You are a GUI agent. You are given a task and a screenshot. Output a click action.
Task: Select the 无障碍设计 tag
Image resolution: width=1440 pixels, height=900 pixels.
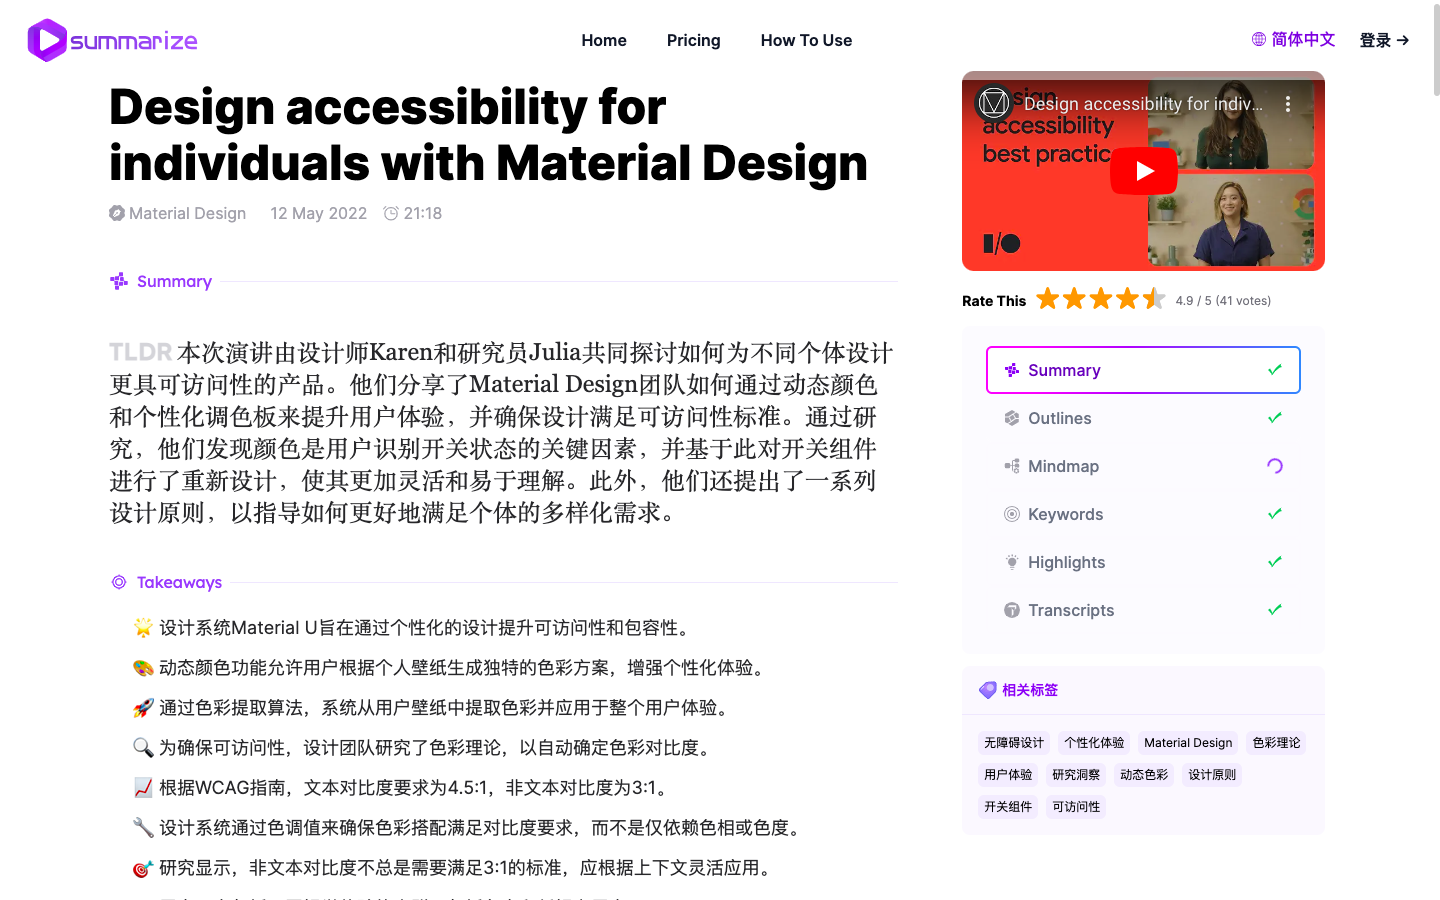1014,743
